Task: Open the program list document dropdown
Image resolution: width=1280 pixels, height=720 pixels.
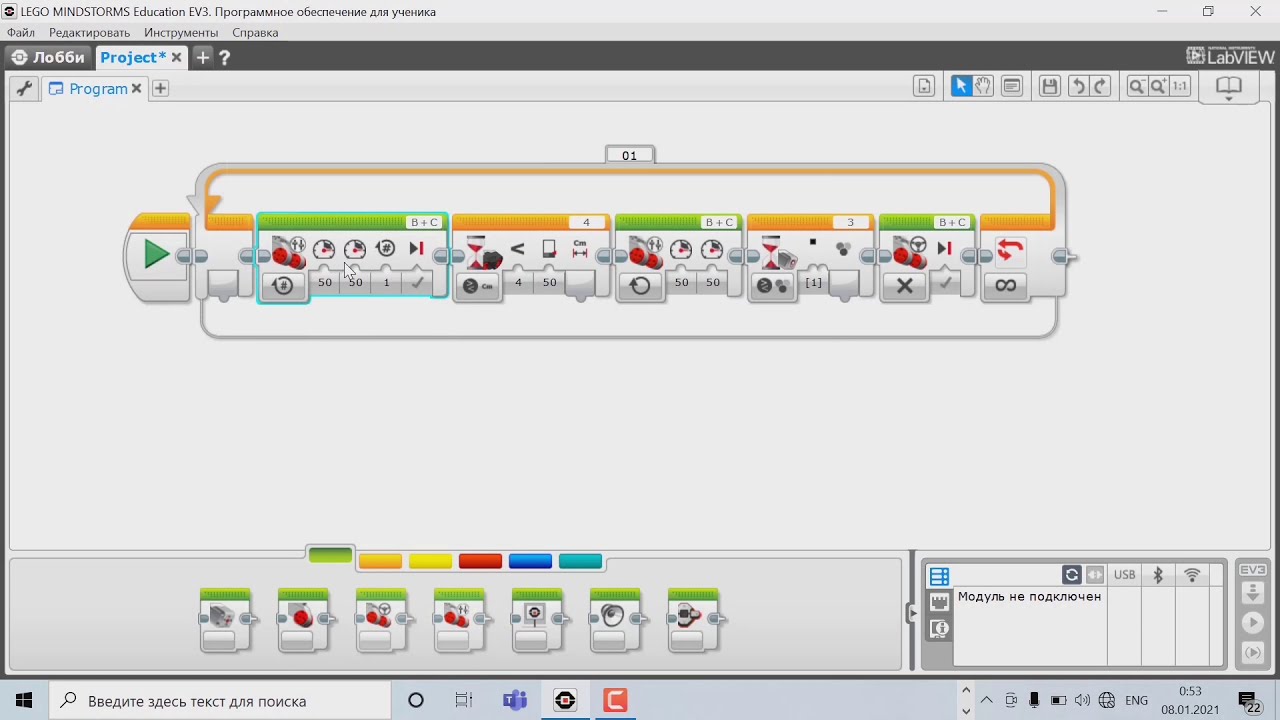Action: (924, 86)
